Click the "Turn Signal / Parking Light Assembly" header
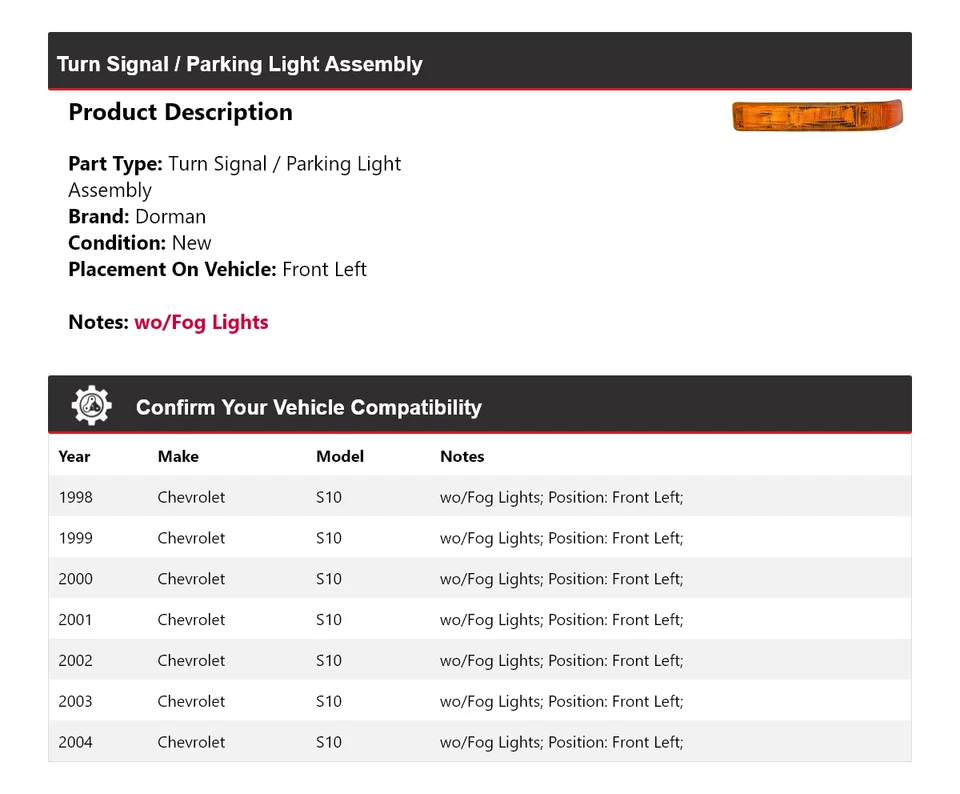 [x=240, y=64]
